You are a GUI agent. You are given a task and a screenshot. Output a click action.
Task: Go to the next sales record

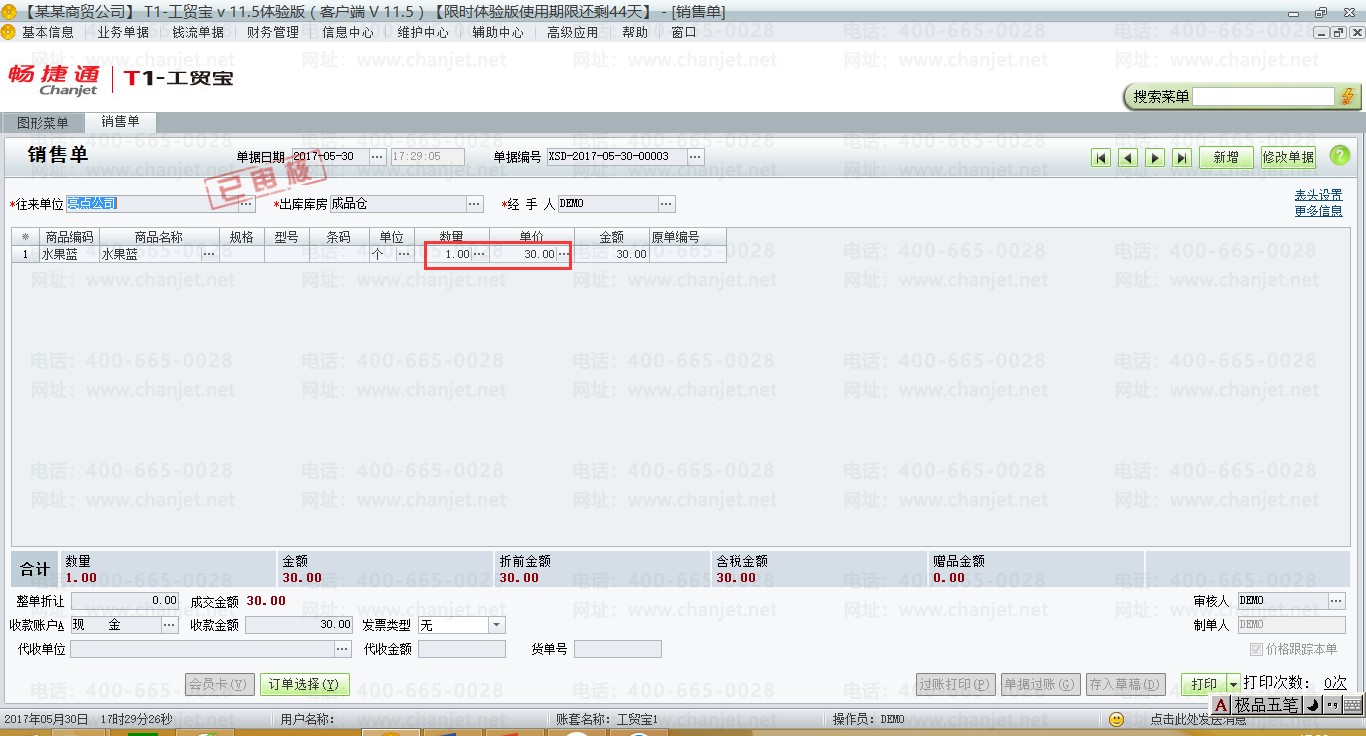[1155, 157]
